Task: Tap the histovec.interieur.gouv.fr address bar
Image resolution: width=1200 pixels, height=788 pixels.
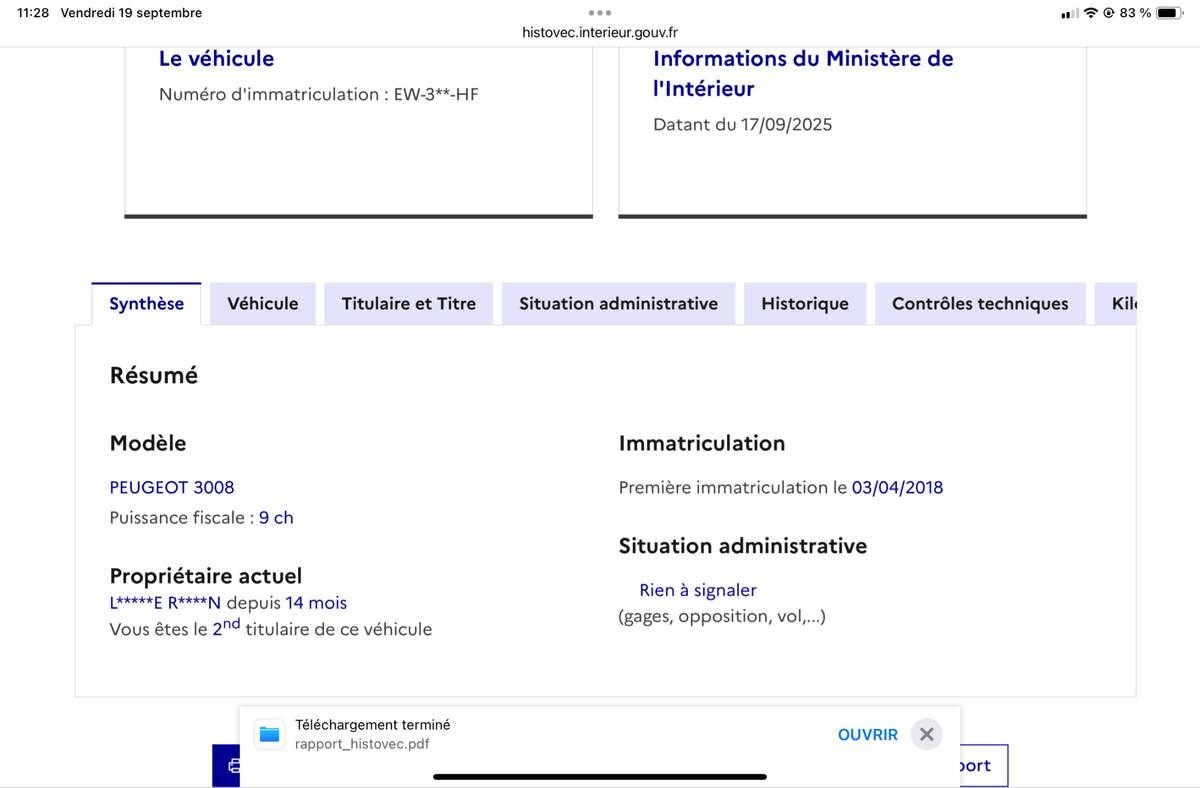Action: pos(600,32)
